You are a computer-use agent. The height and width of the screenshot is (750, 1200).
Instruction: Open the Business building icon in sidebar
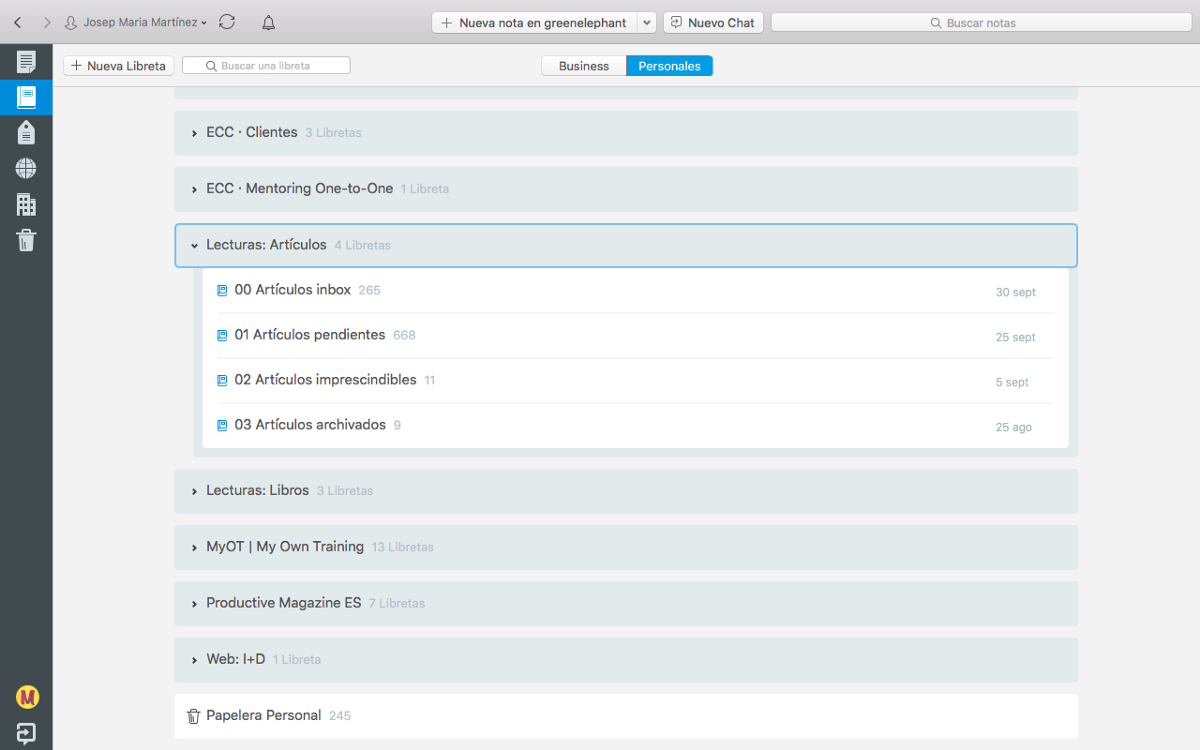[x=26, y=204]
